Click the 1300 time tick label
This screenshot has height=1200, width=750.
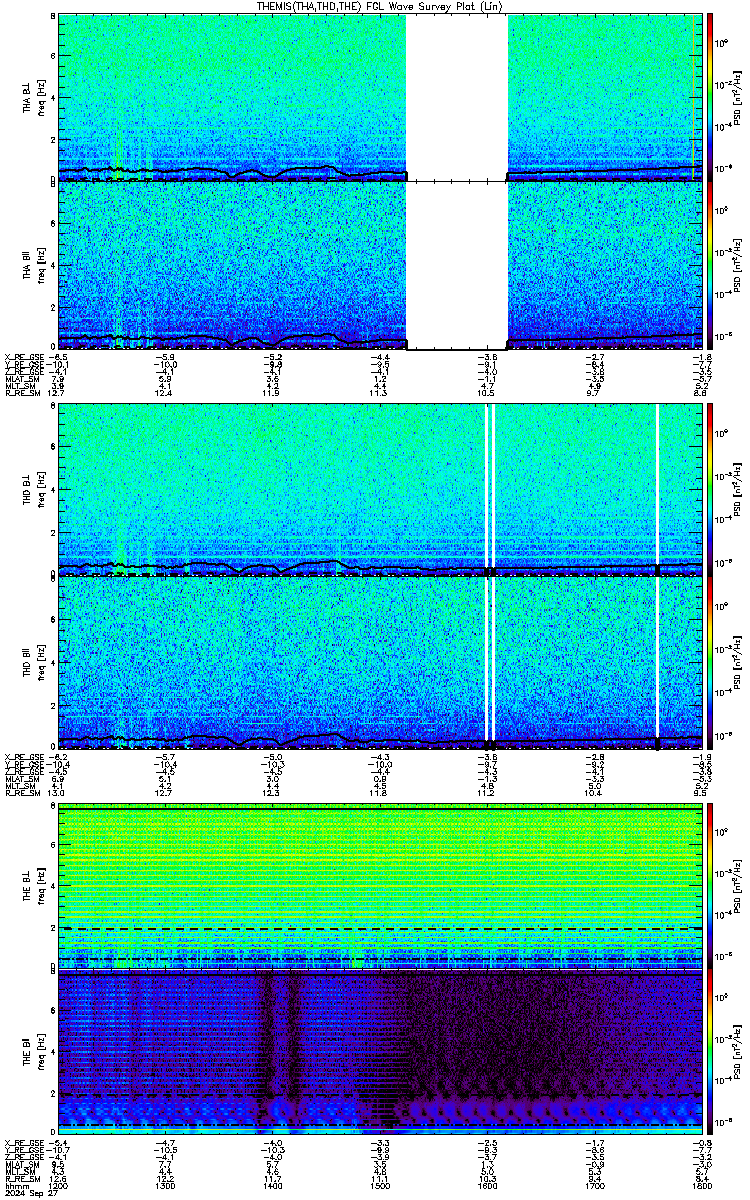point(165,1186)
